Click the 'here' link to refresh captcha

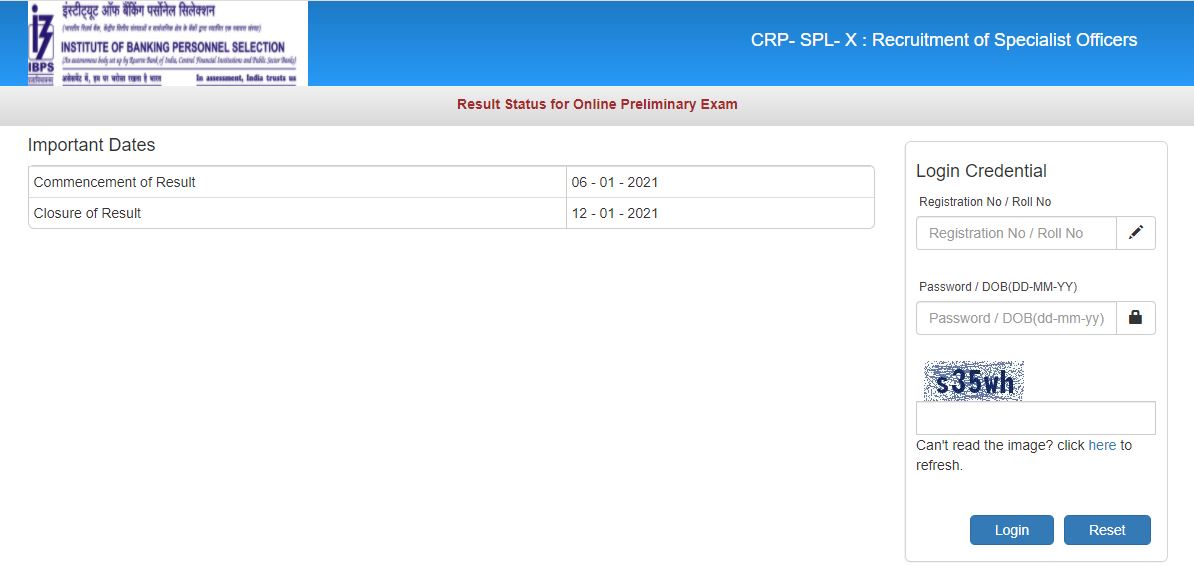coord(1102,445)
